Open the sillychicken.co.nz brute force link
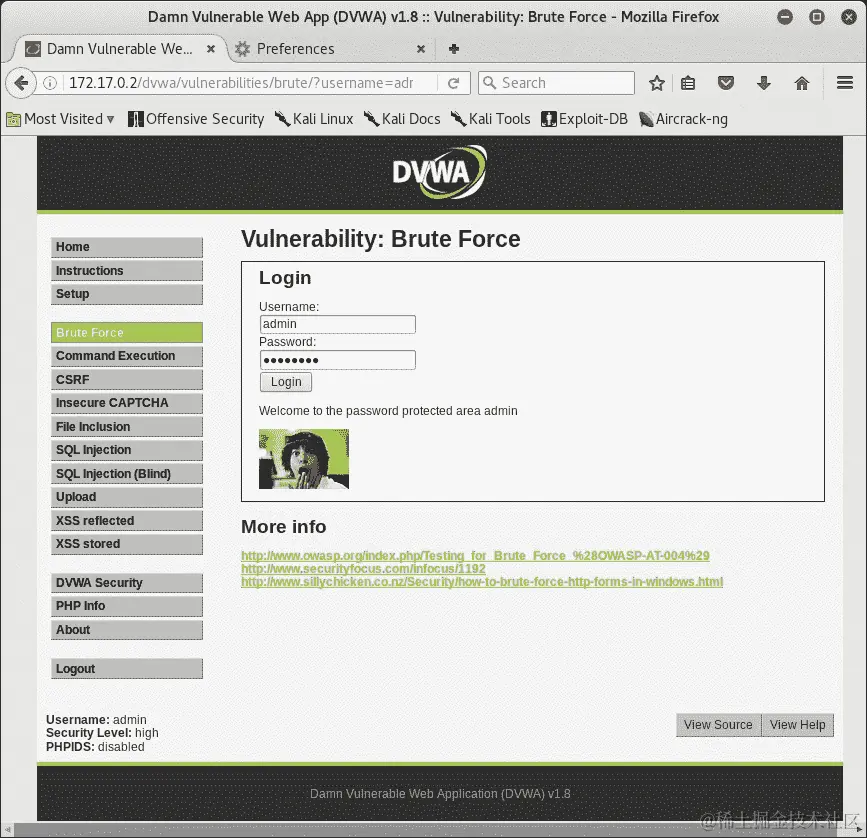Viewport: 867px width, 838px height. [x=482, y=582]
